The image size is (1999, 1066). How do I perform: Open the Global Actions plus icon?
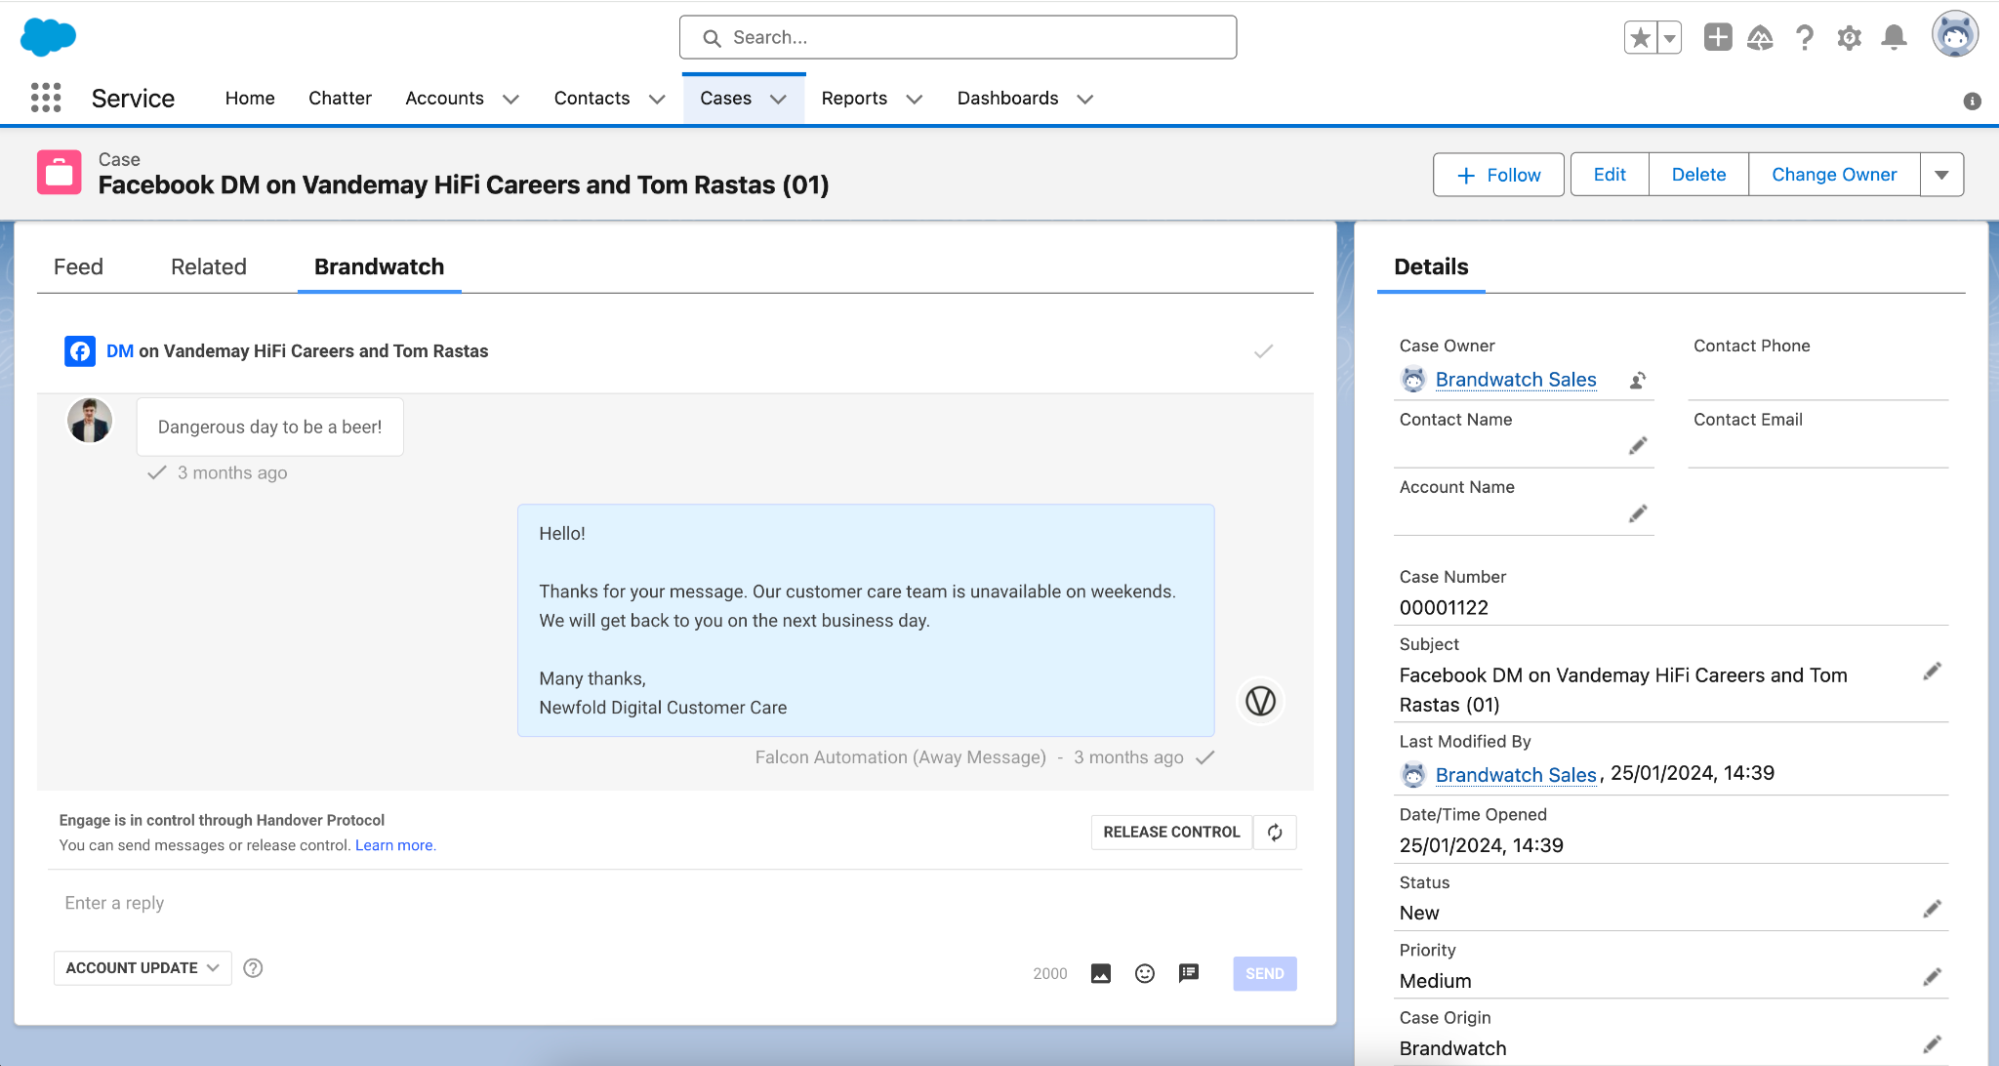click(1718, 38)
